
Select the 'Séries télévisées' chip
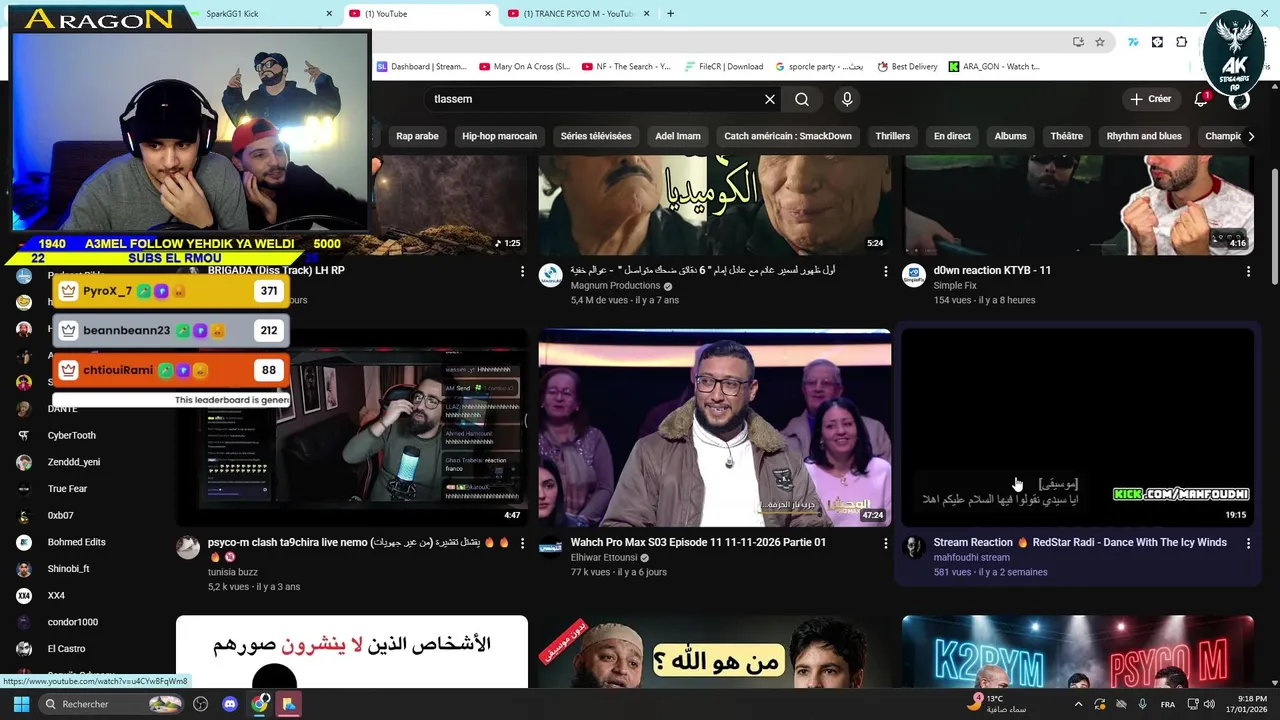[x=596, y=136]
